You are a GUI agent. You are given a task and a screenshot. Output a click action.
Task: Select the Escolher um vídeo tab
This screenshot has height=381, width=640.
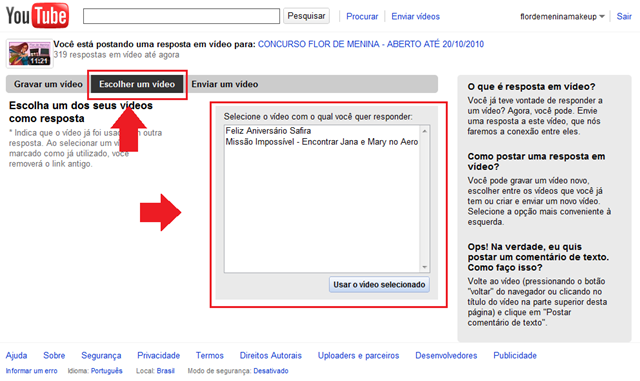point(137,84)
